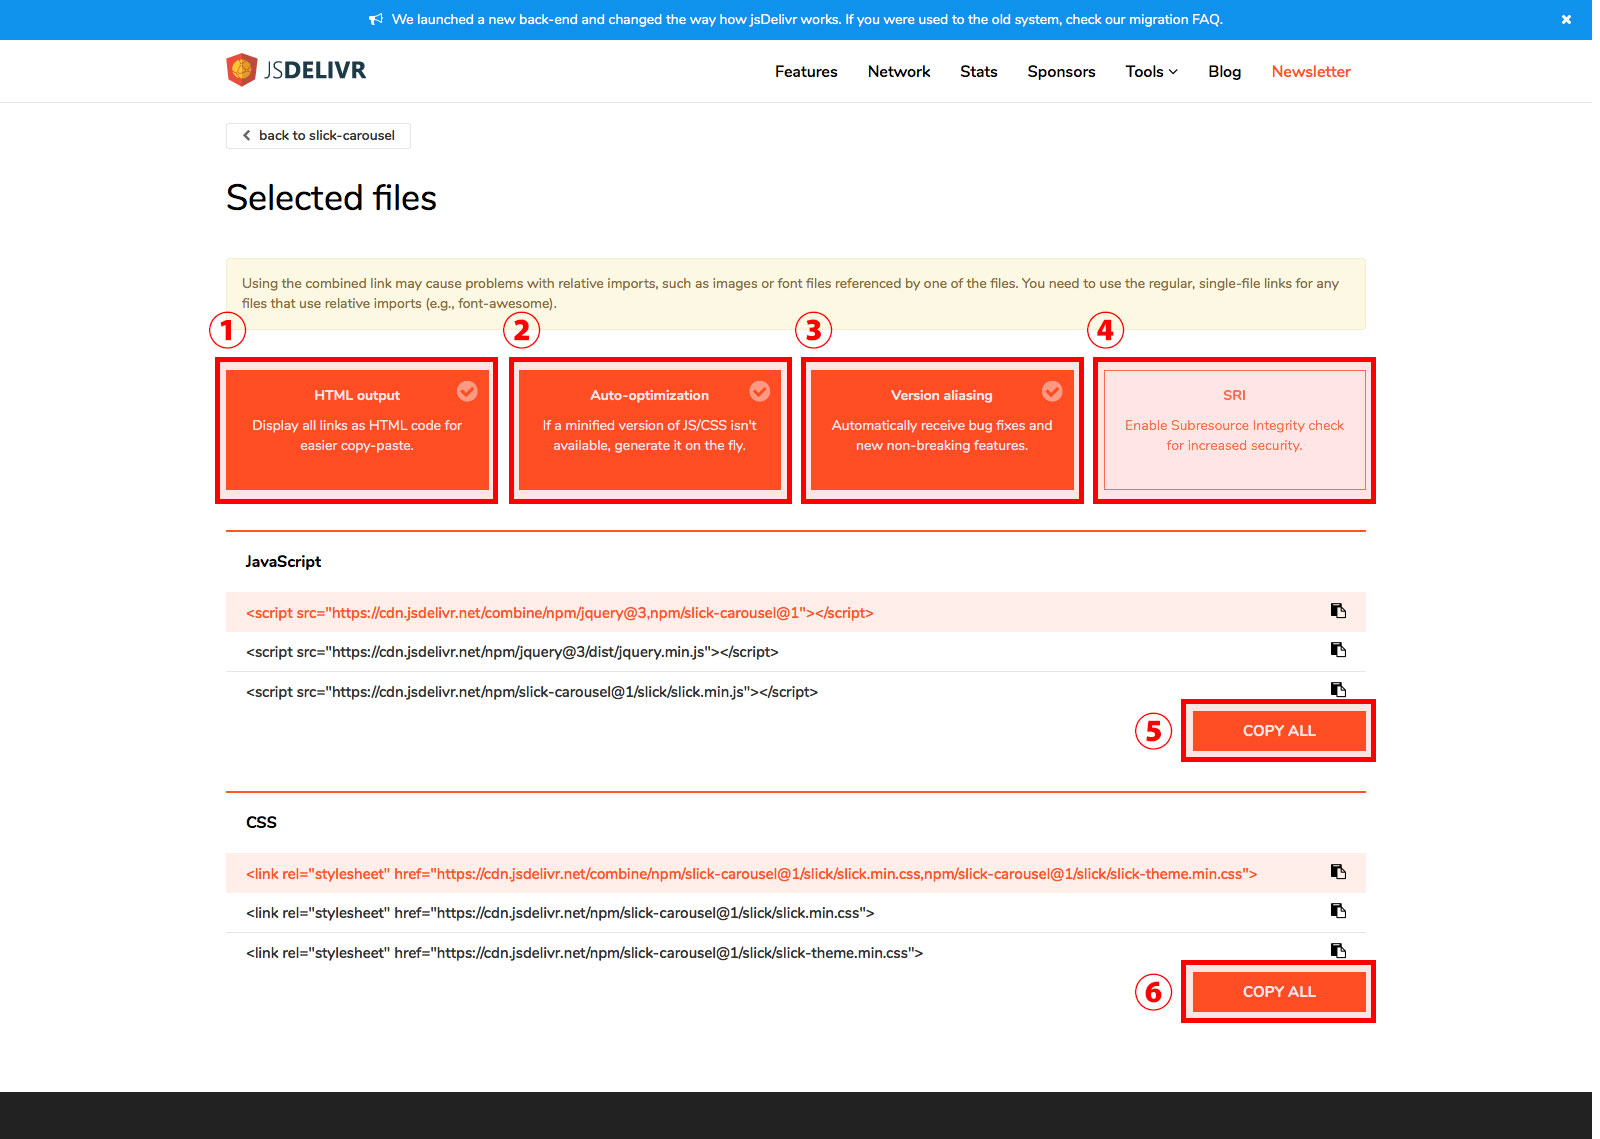Click the jsDelivr shield logo
The image size is (1600, 1139).
[x=241, y=70]
